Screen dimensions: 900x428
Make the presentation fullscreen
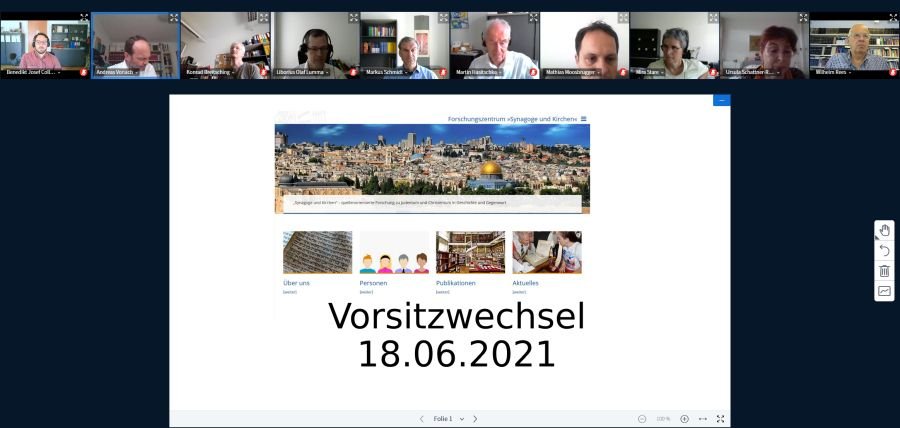pyautogui.click(x=720, y=419)
